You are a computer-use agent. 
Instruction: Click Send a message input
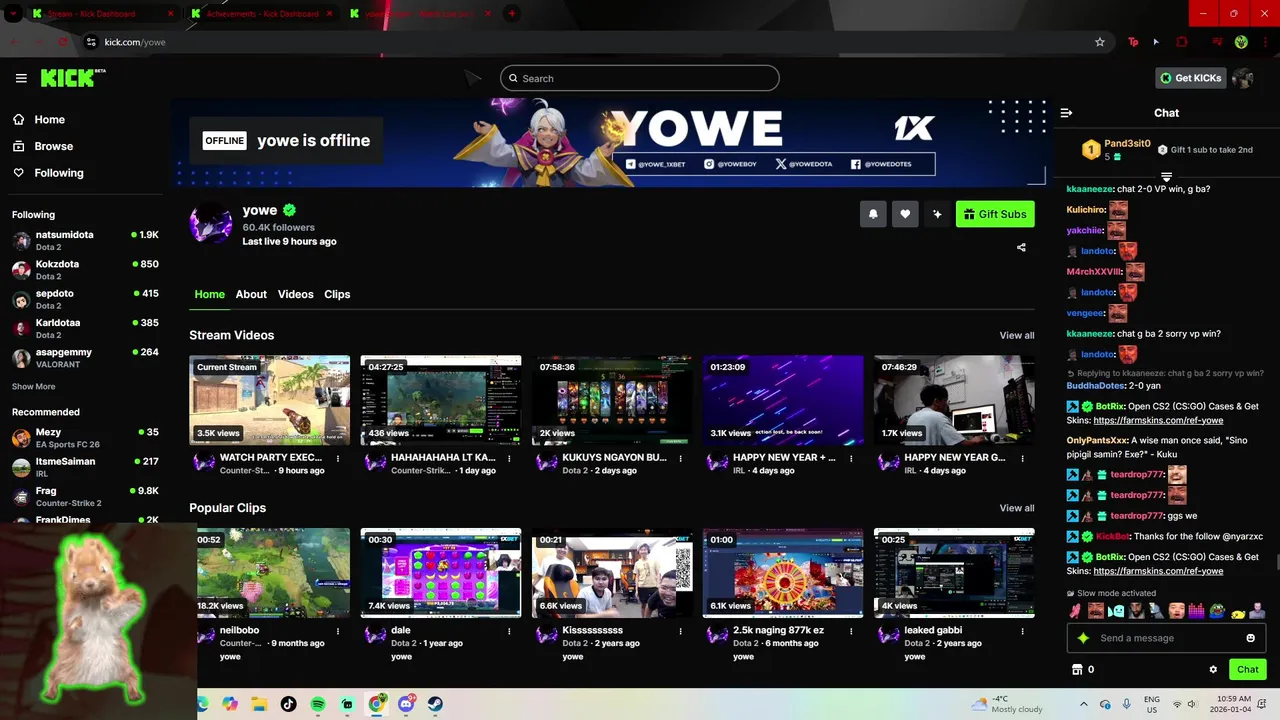click(1166, 638)
